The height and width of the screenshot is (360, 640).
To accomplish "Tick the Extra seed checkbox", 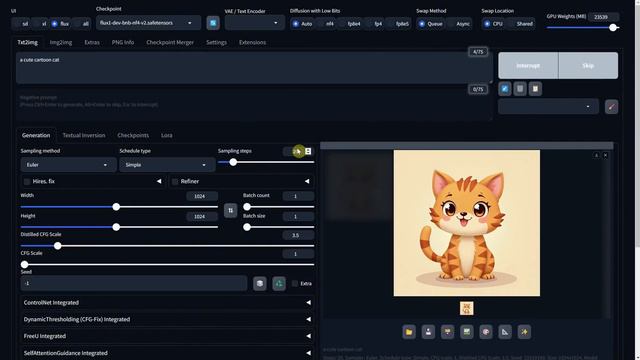I will (295, 284).
